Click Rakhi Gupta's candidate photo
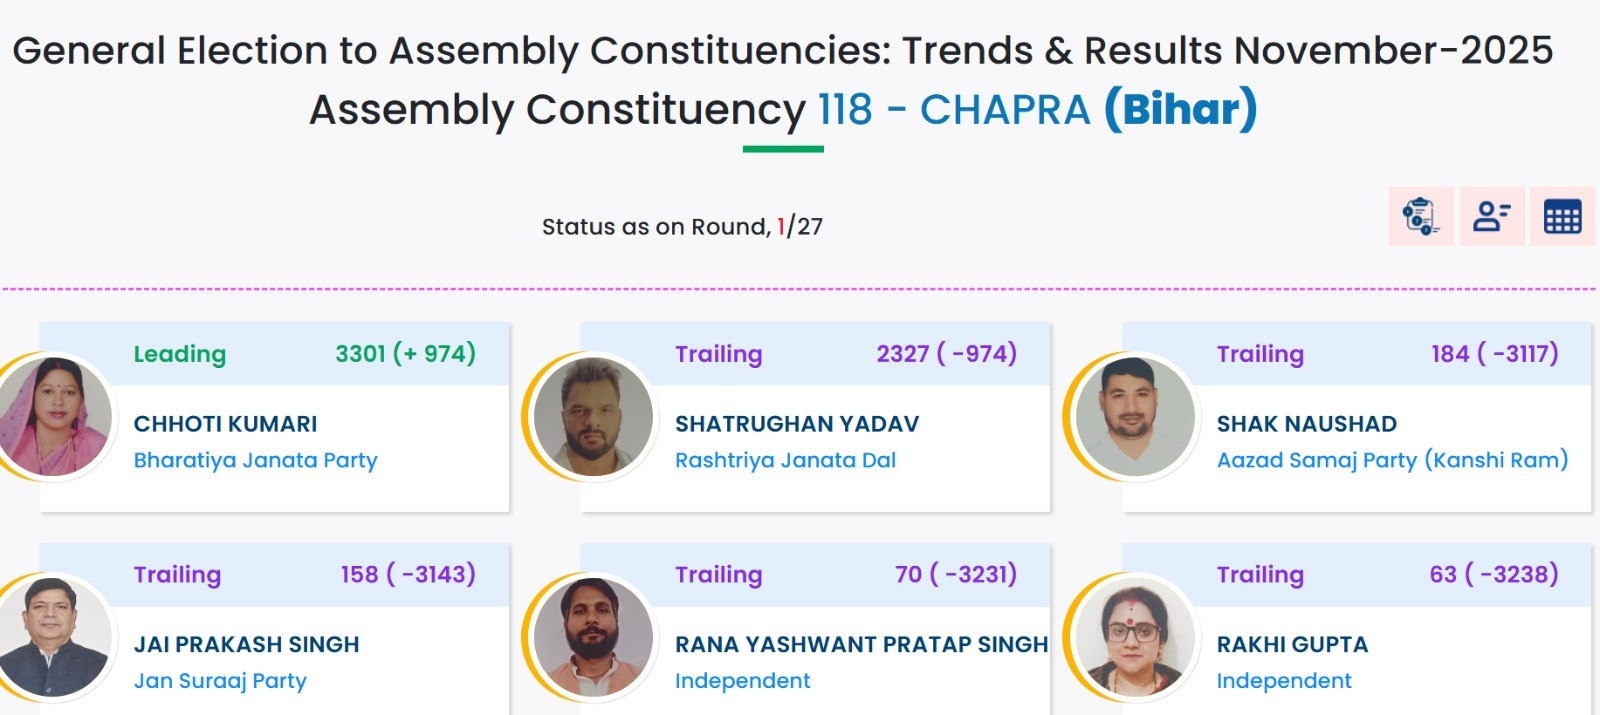This screenshot has height=715, width=1600. pos(1135,637)
